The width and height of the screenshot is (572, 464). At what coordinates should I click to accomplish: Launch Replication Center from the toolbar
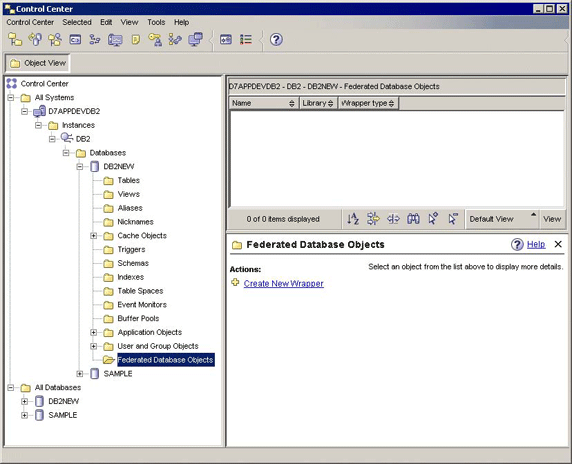(x=35, y=39)
